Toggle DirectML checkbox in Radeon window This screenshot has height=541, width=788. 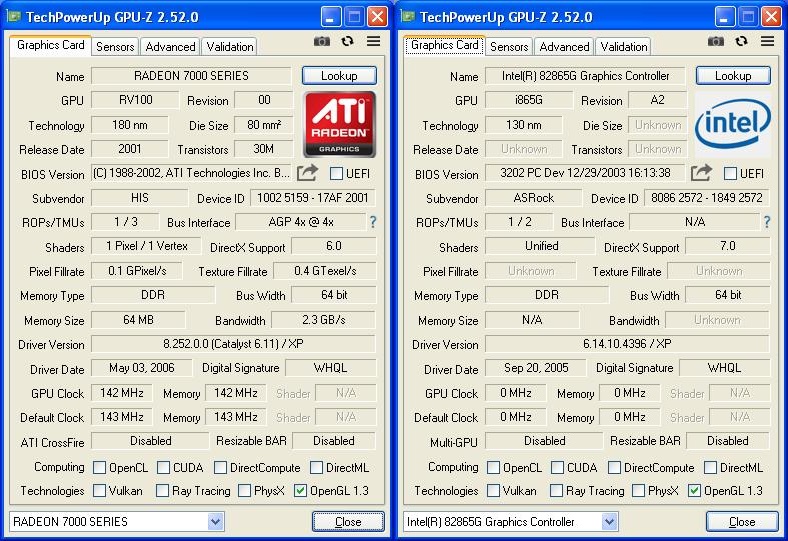316,468
